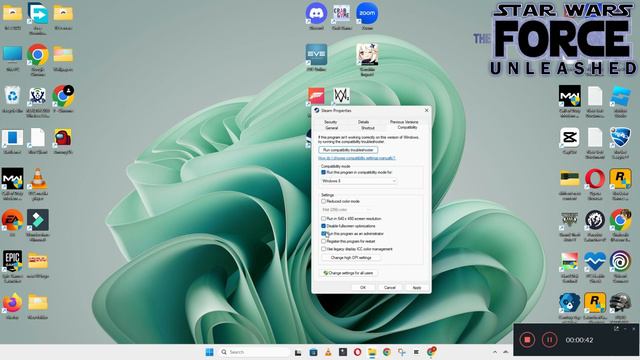Check Register this program for restart
The image size is (640, 360).
pos(323,241)
